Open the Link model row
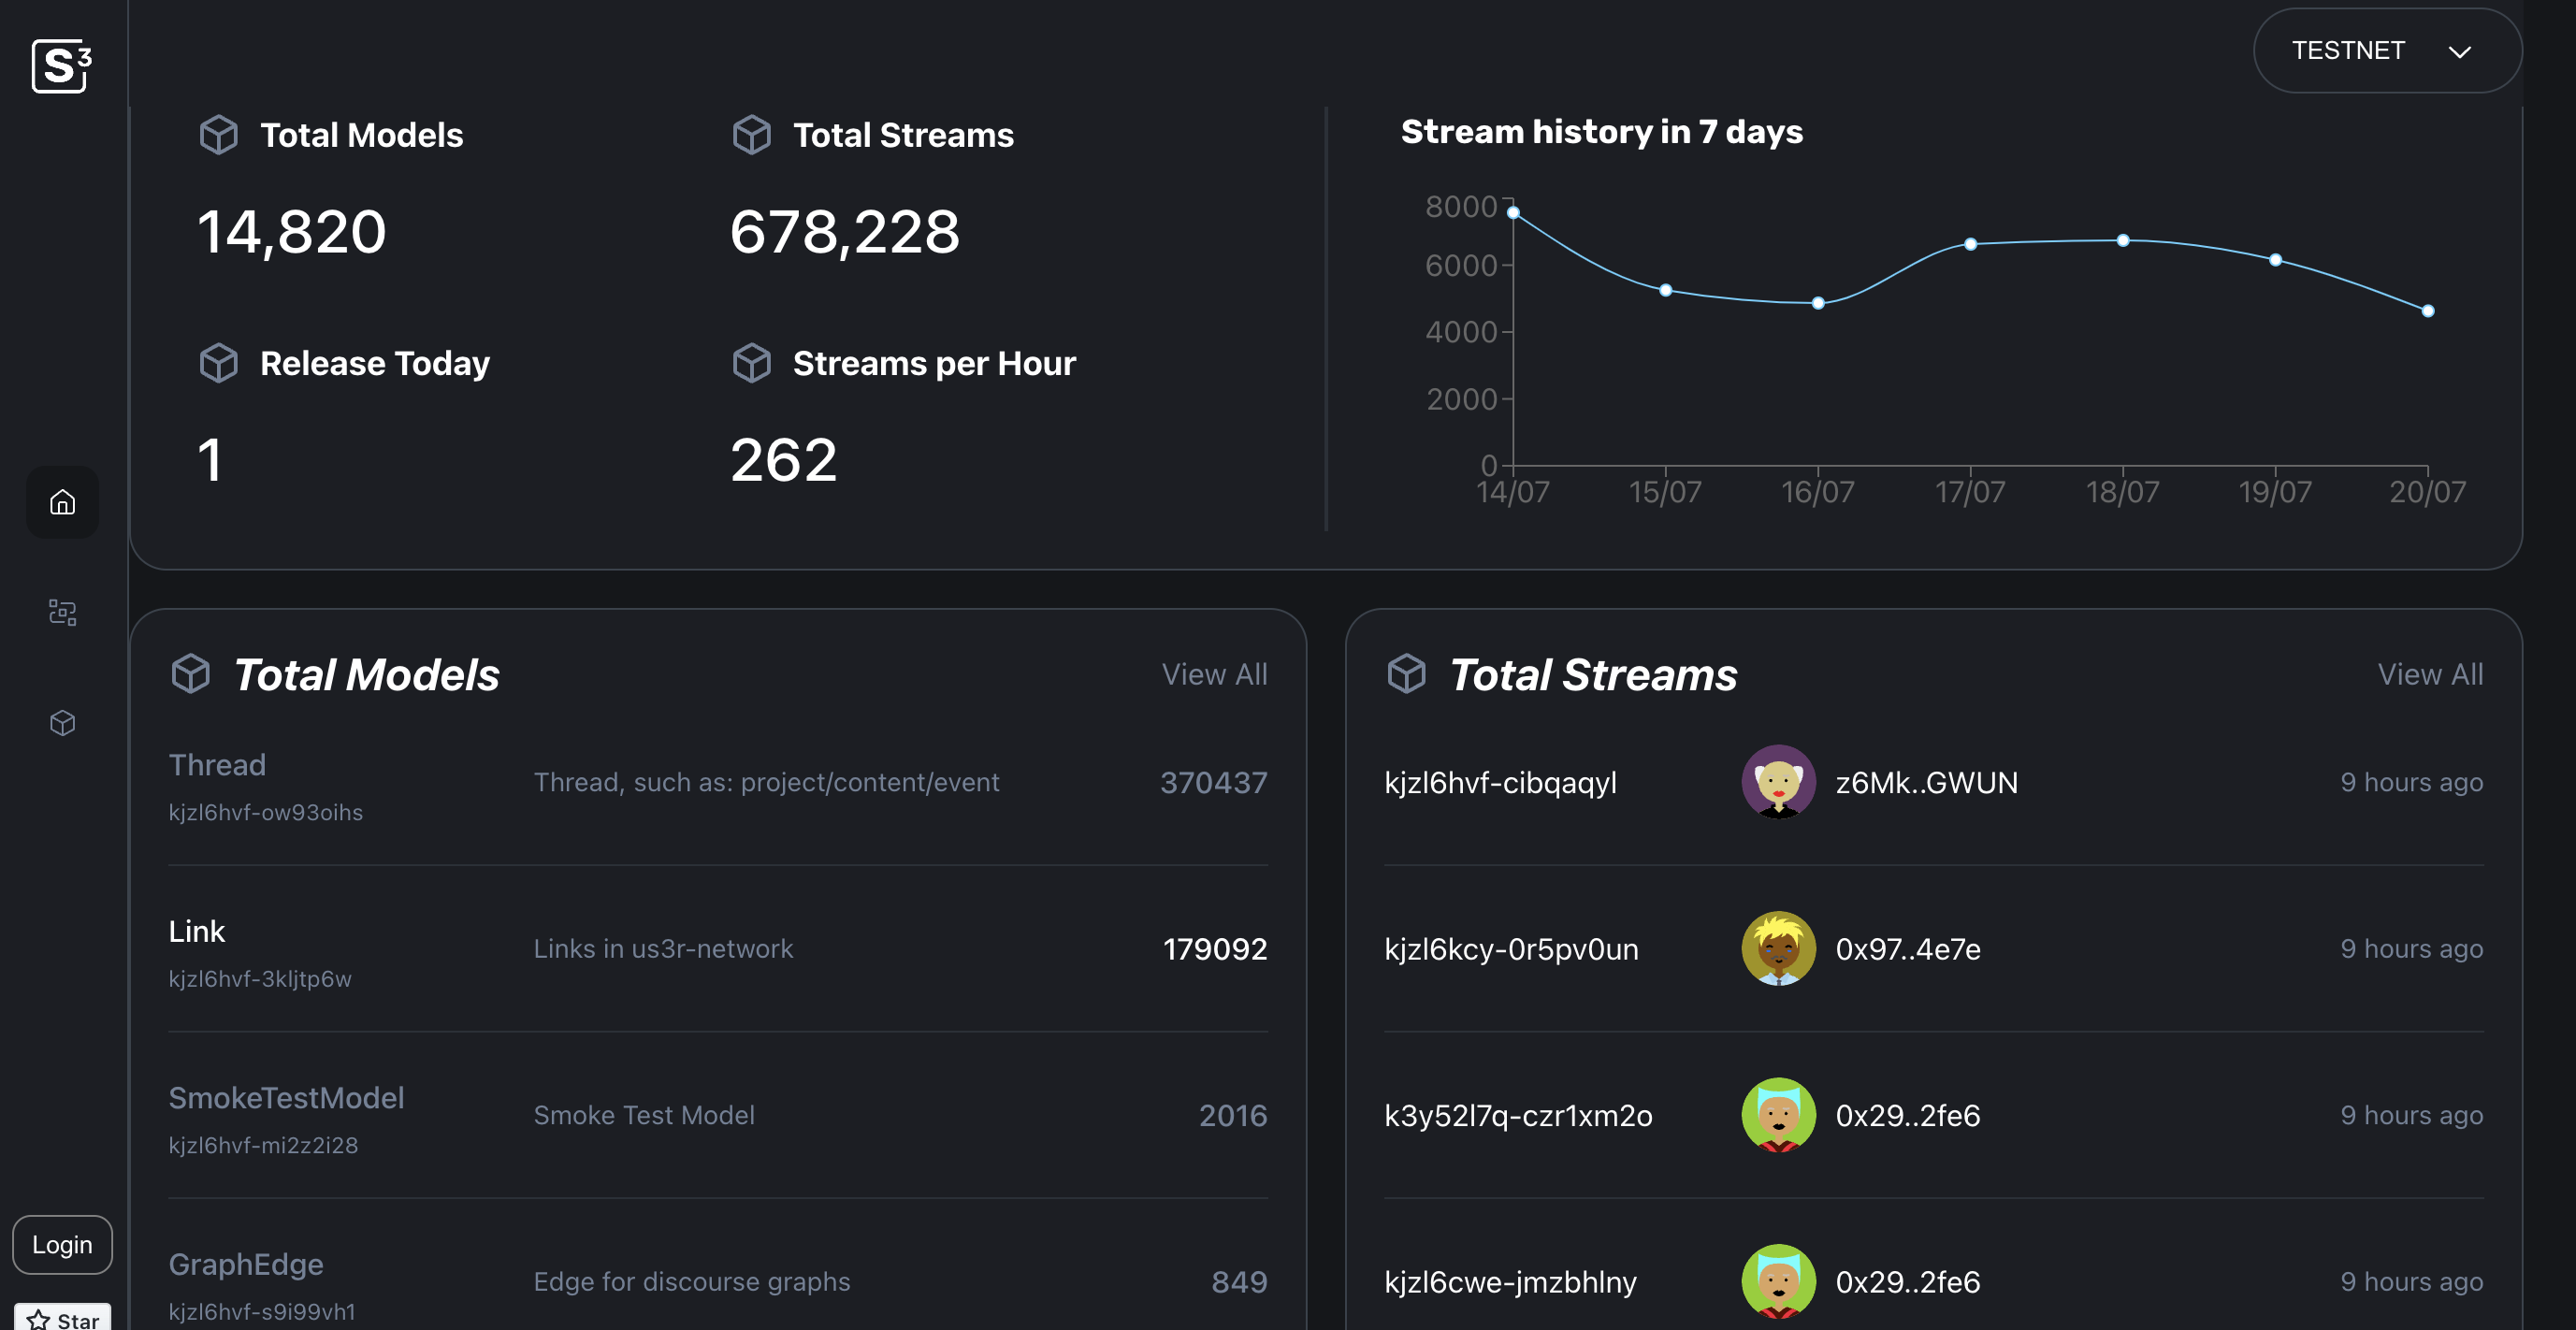The height and width of the screenshot is (1330, 2576). tap(197, 931)
